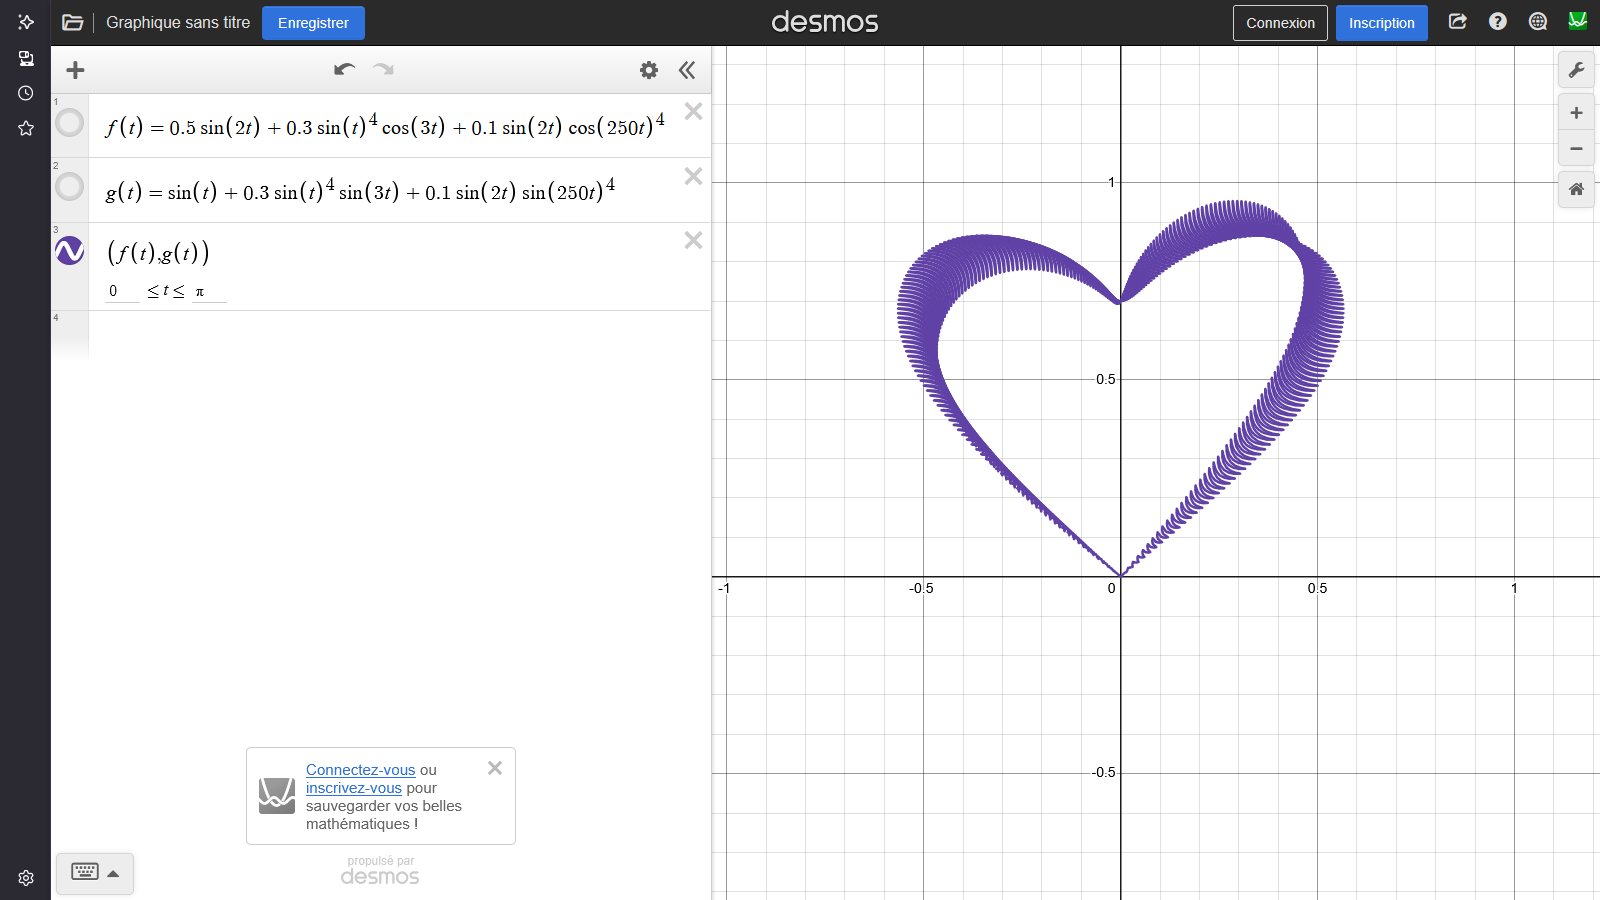Open expression list settings gear

(649, 70)
